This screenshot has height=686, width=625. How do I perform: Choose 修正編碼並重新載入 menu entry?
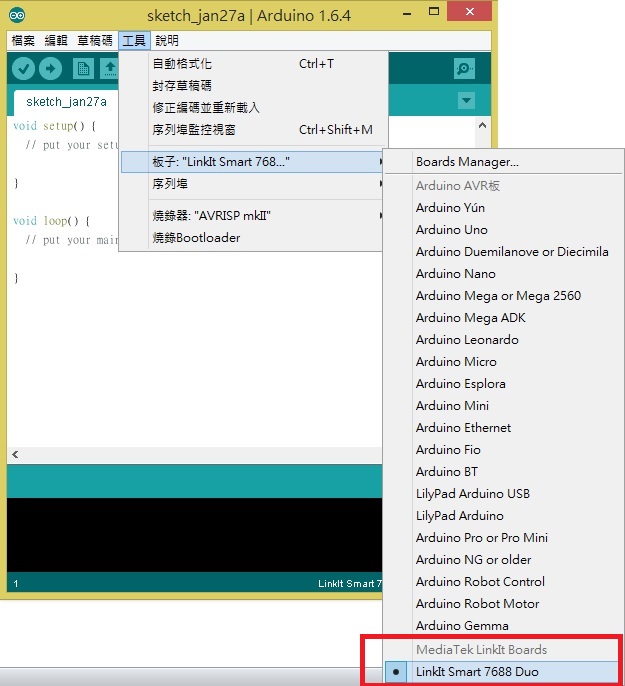tap(254, 108)
